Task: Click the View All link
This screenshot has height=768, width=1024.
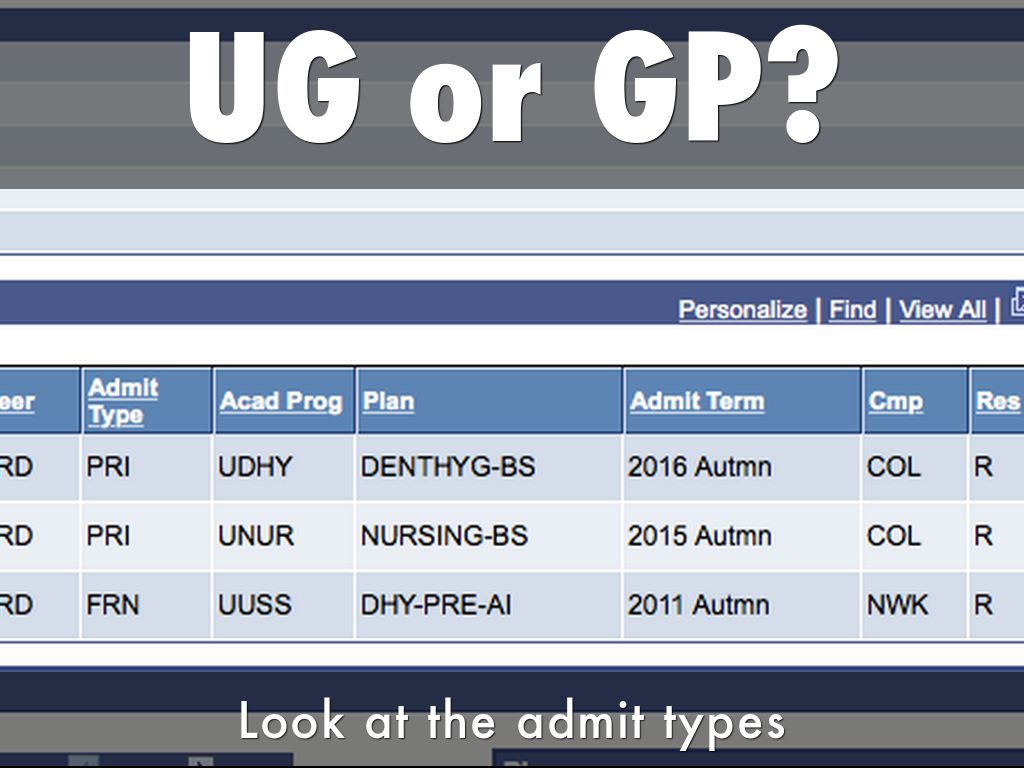Action: point(942,310)
